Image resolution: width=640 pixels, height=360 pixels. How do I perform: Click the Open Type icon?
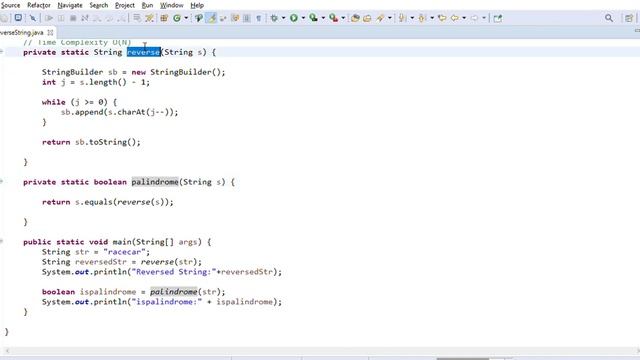coord(199,18)
